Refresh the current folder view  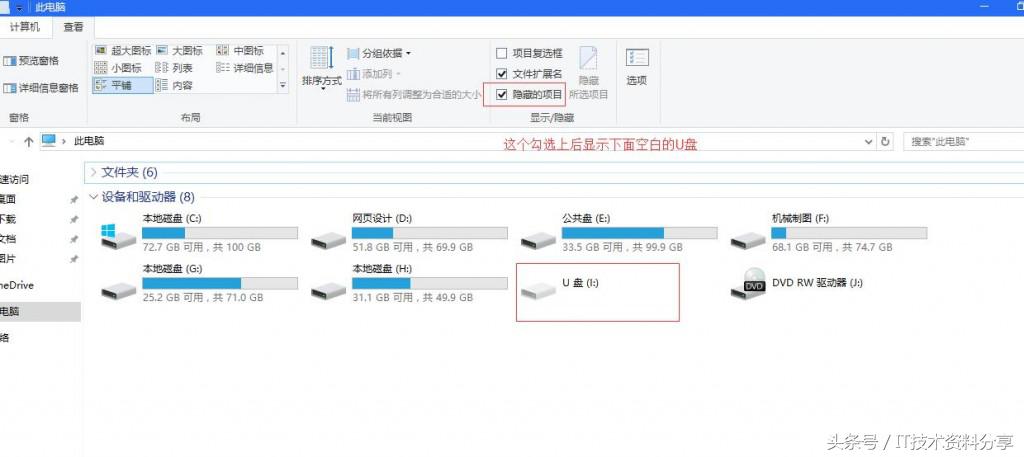click(885, 142)
